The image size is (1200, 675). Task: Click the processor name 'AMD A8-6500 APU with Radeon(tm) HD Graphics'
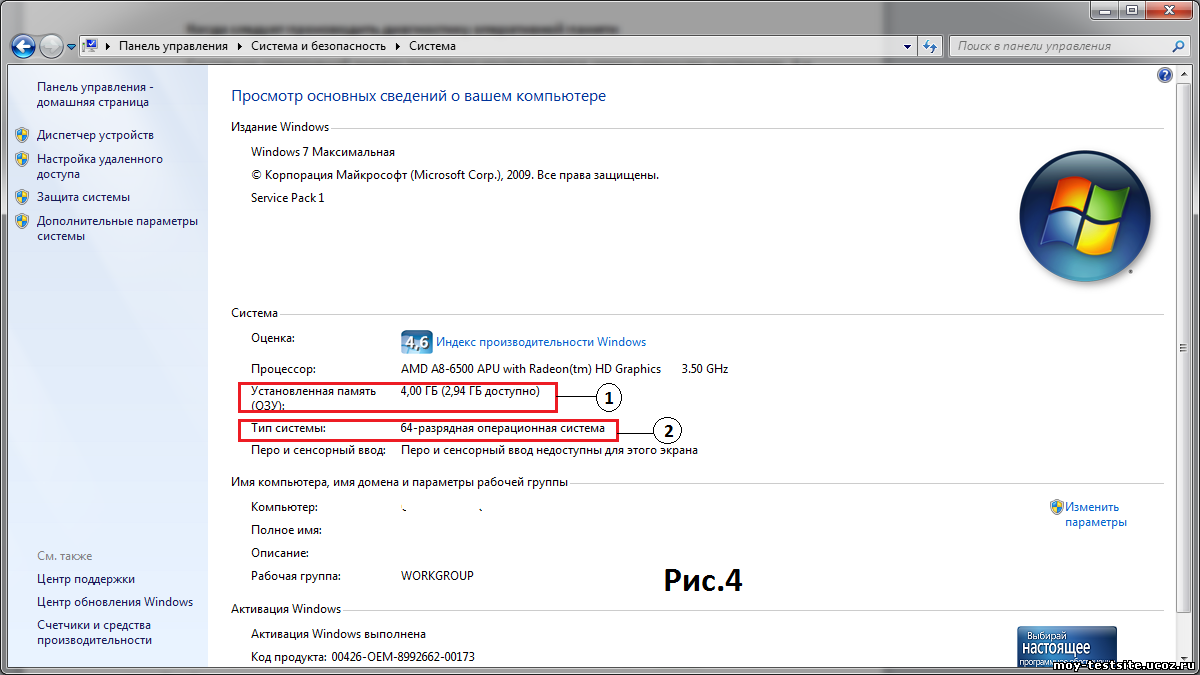point(531,369)
